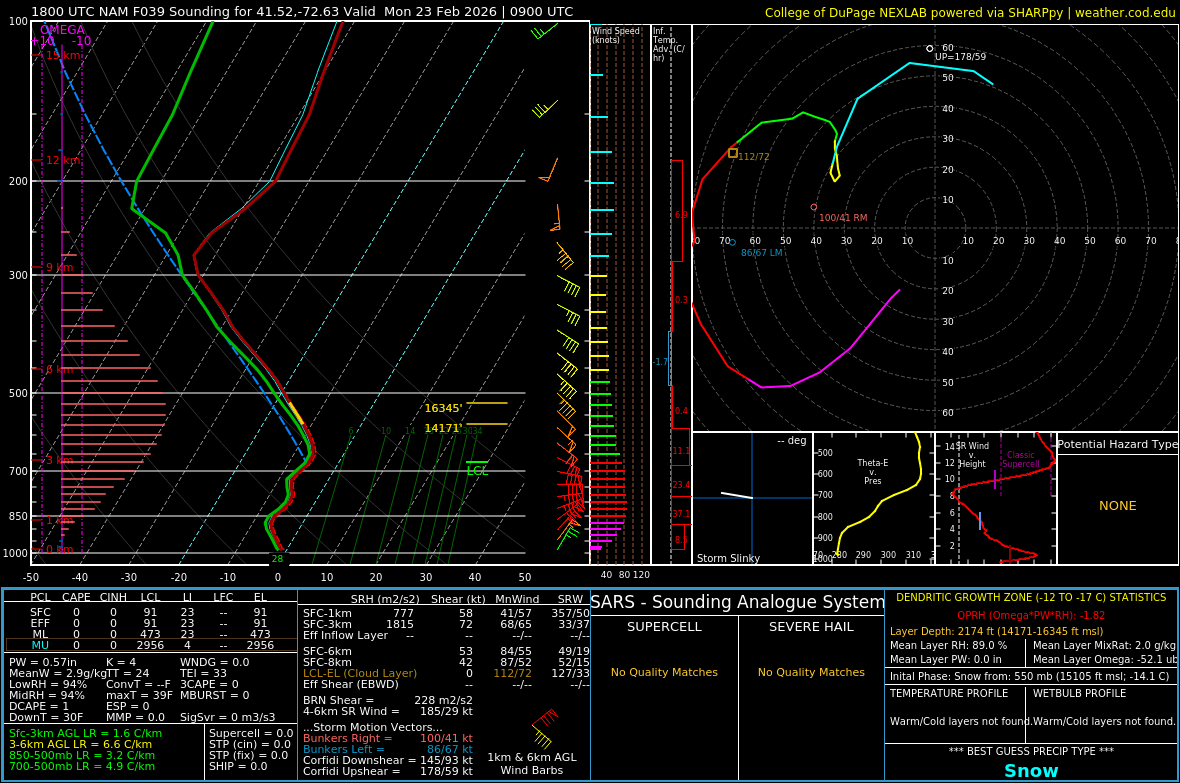Click 700-500mb LR = 4.9 C/km
Viewport: 1180px width, 783px height.
point(82,766)
